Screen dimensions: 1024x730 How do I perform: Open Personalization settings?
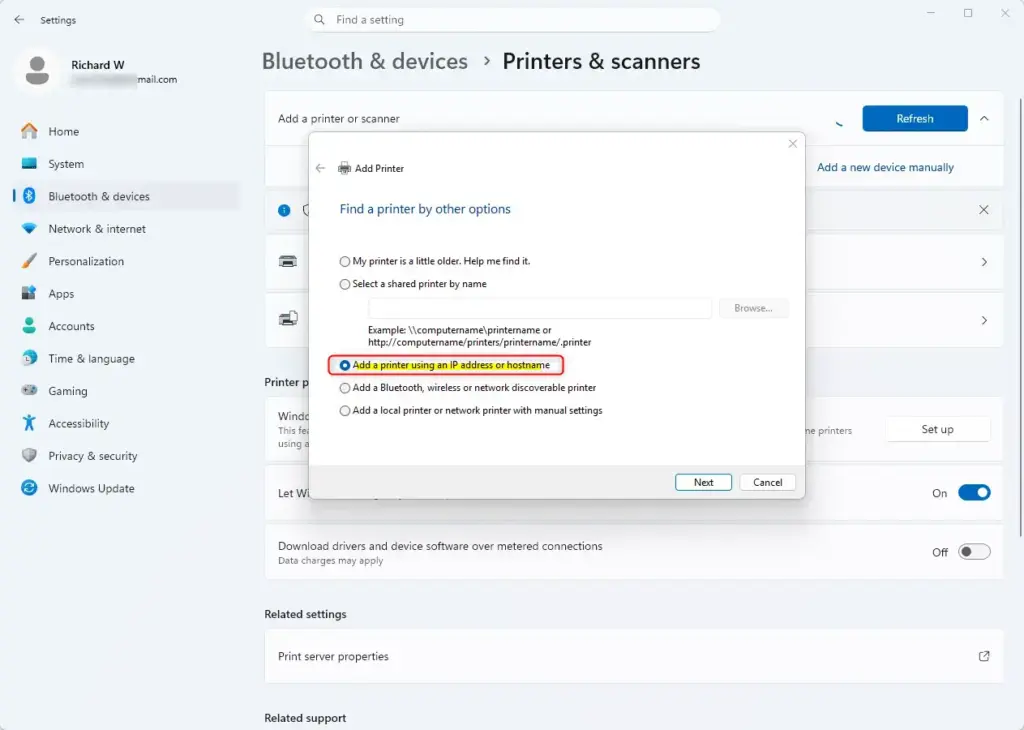(x=86, y=261)
